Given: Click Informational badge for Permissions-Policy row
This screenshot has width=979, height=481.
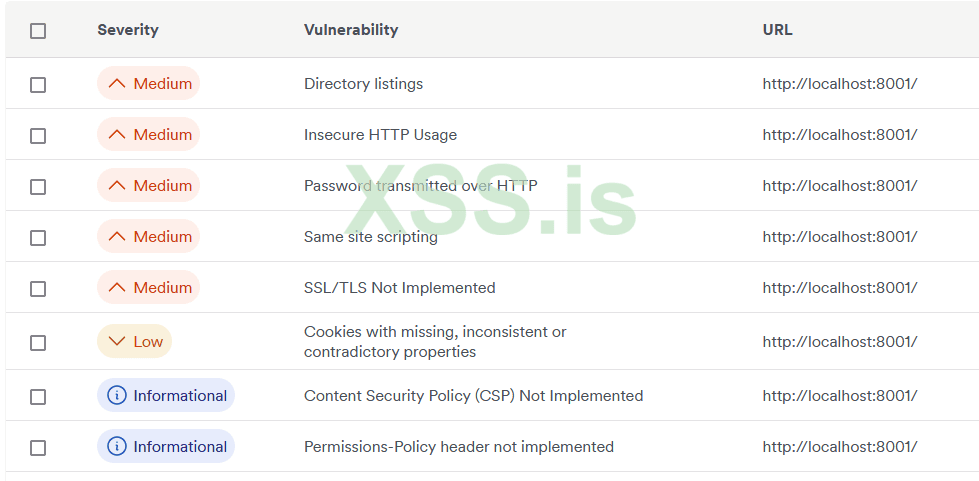Looking at the screenshot, I should click(x=166, y=447).
